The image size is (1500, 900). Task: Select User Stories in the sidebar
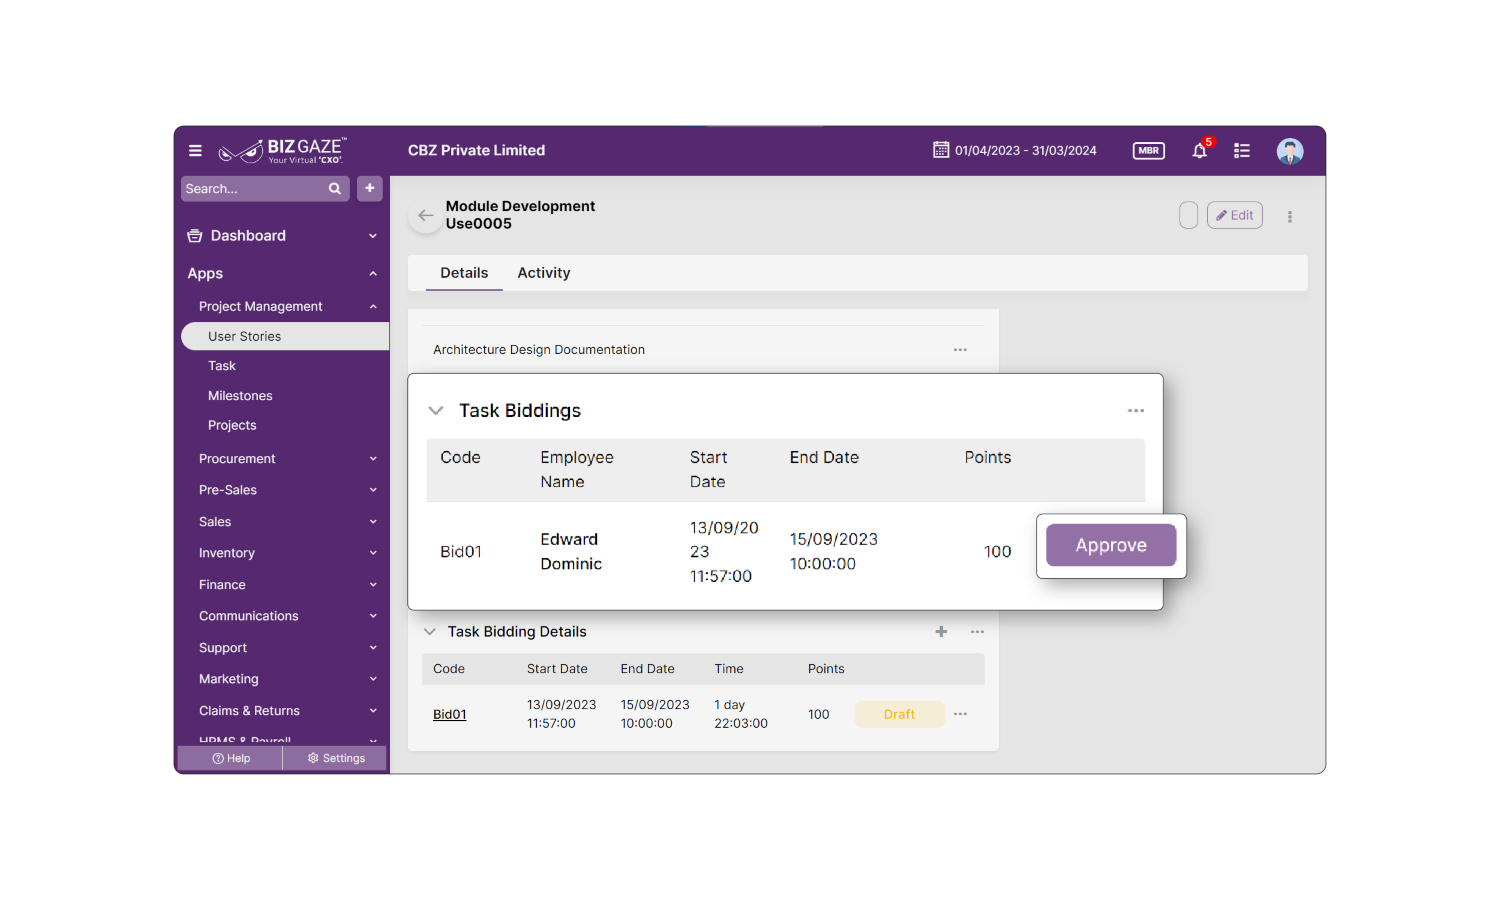tap(285, 336)
